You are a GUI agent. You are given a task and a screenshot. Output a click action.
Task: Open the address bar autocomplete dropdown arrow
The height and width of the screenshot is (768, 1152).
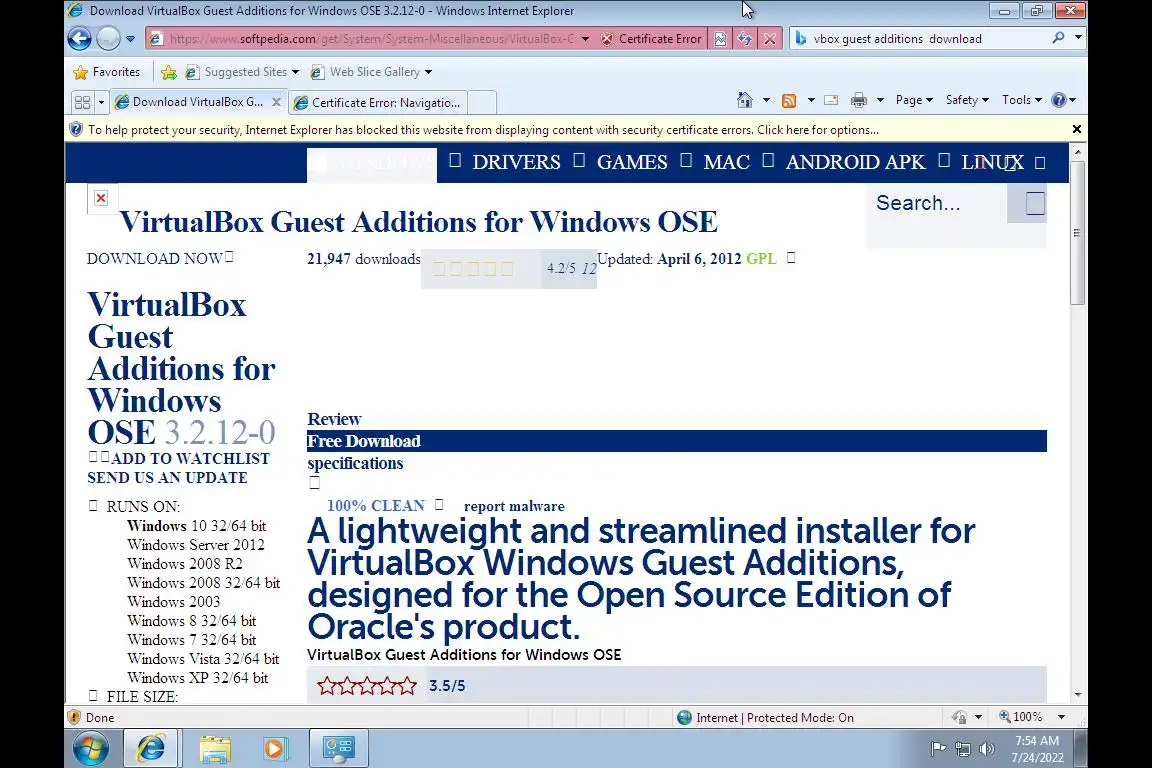586,39
